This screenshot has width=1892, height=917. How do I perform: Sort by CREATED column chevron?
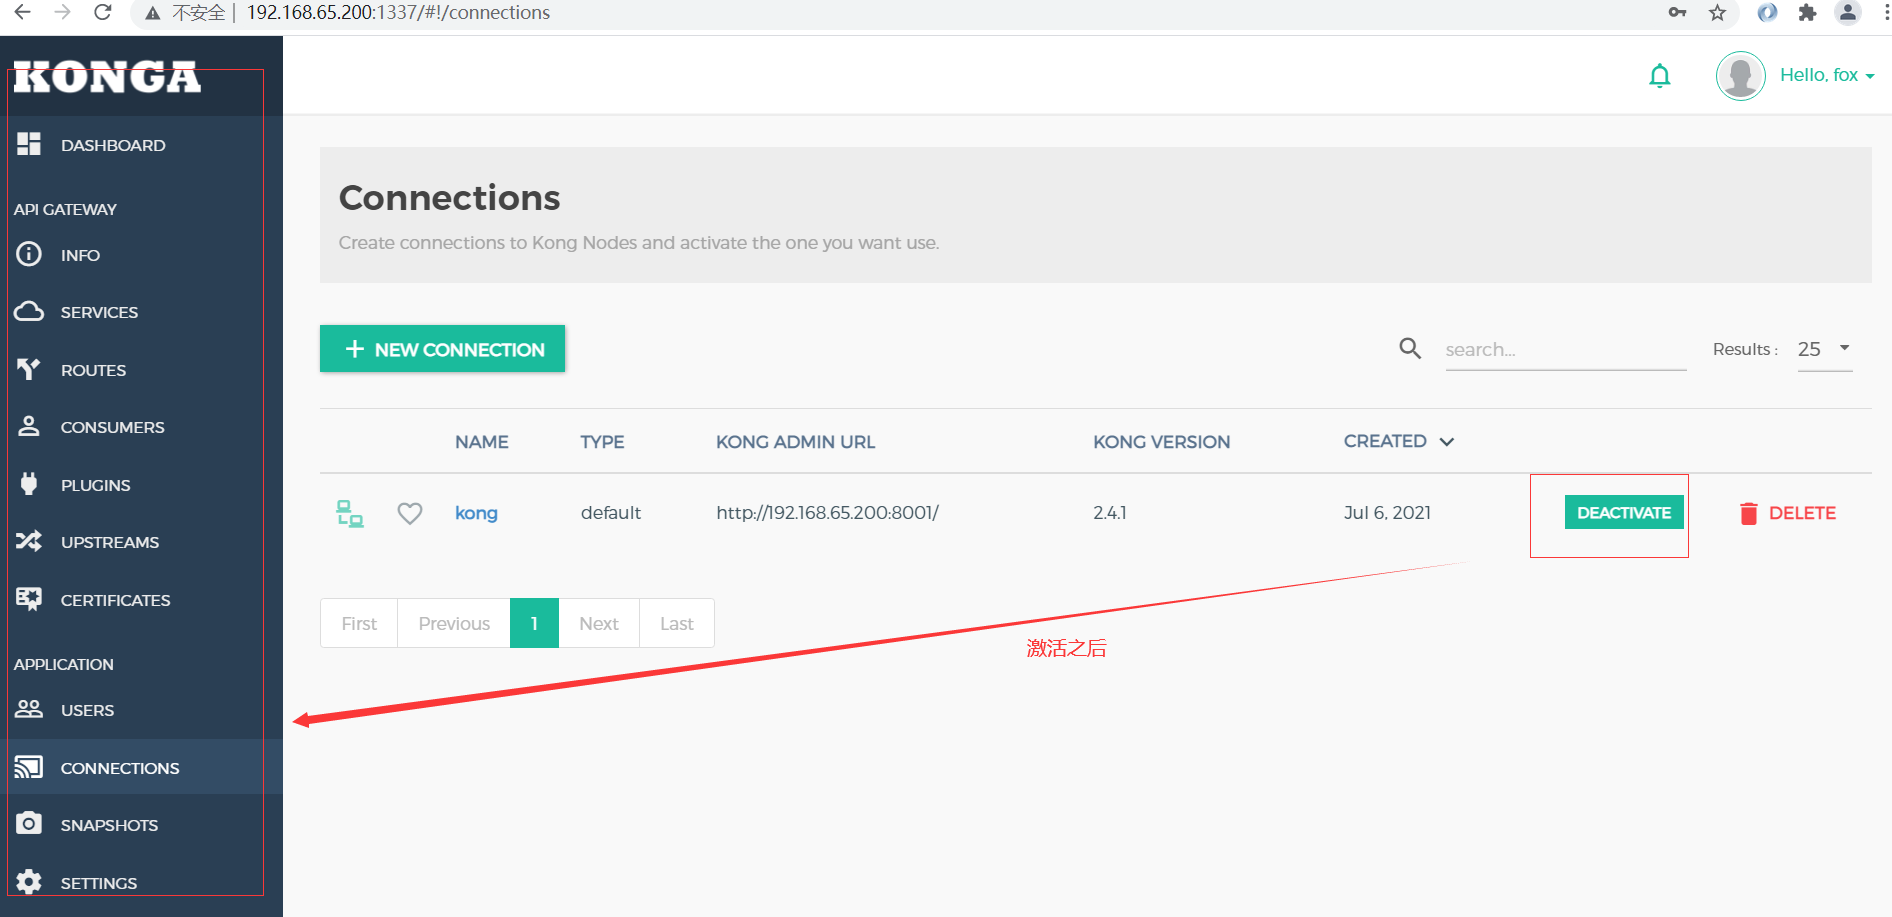[1446, 441]
